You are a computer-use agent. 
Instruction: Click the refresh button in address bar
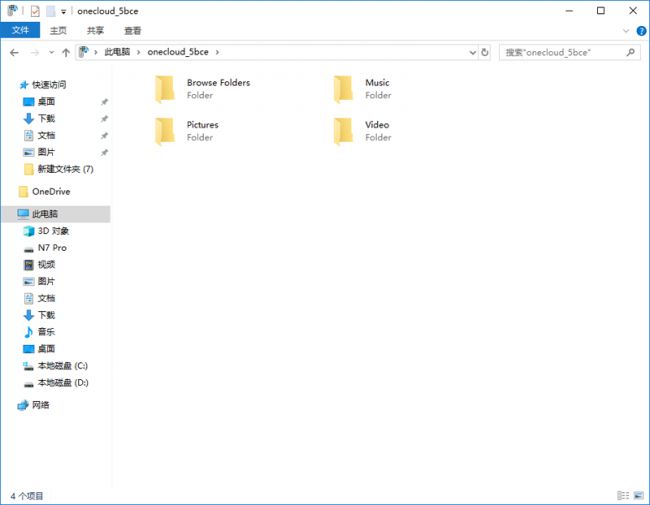(x=485, y=52)
